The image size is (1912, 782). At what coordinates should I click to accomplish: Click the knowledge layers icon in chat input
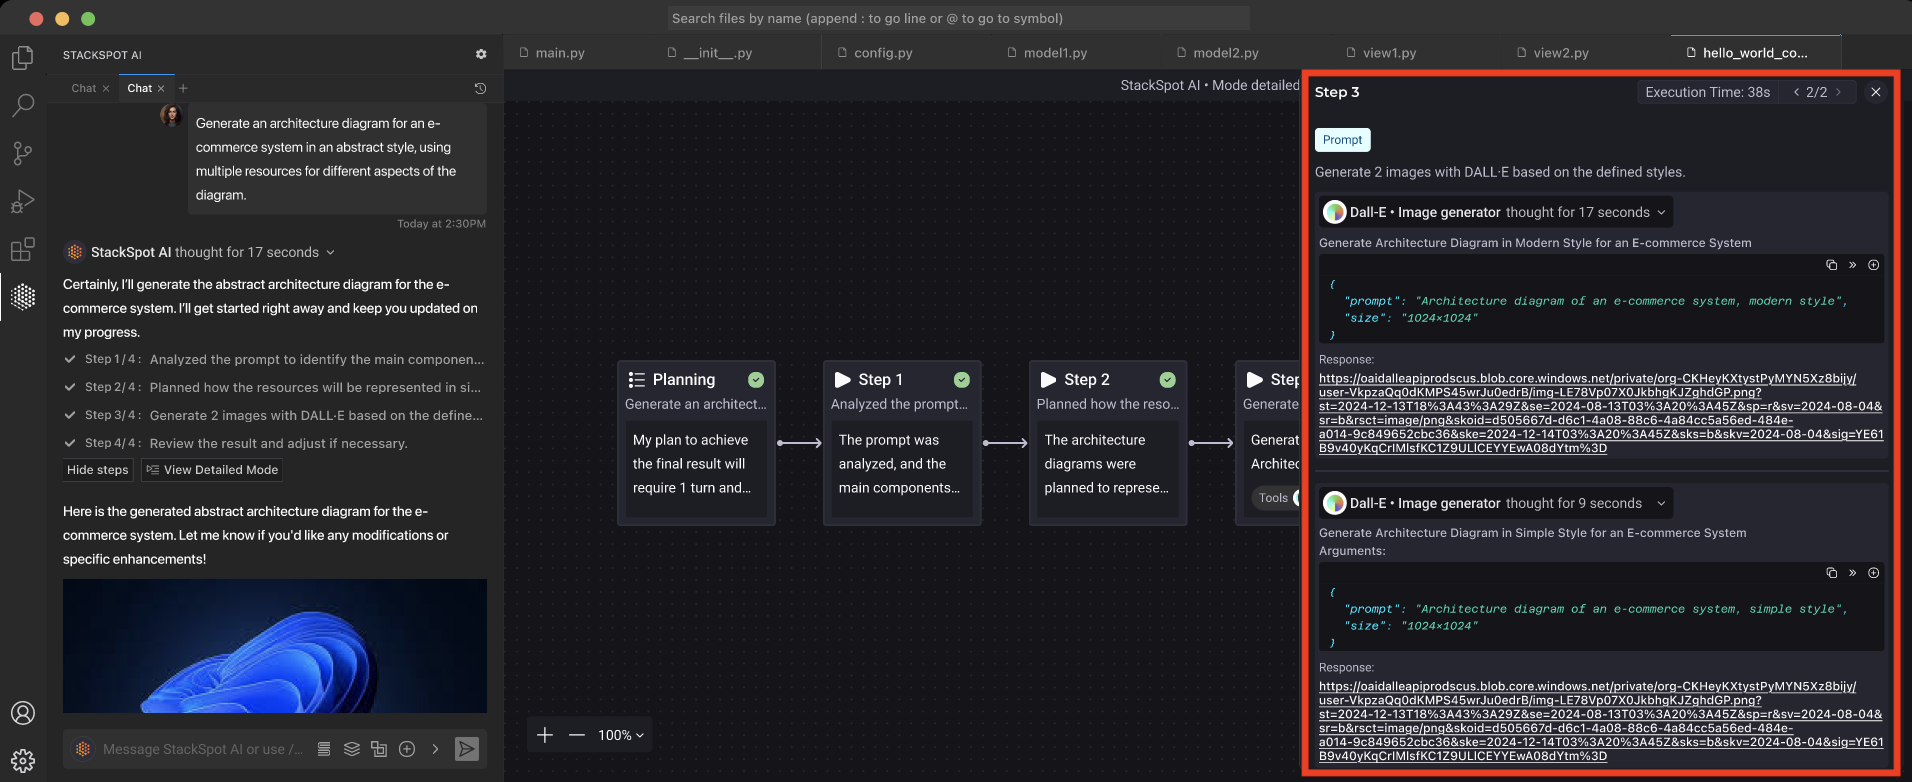(x=352, y=749)
